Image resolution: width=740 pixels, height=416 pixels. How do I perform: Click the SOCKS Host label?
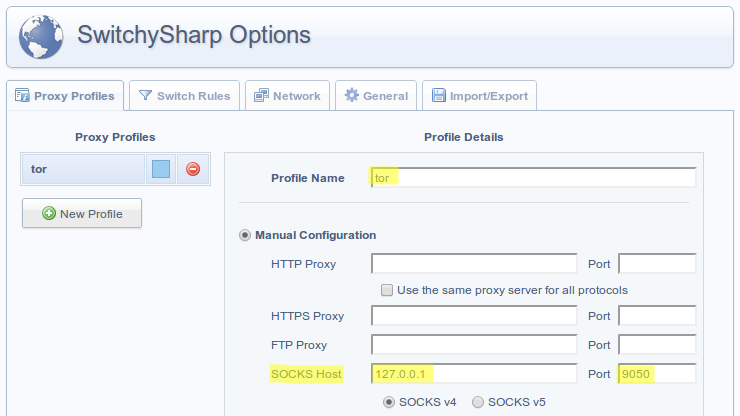pyautogui.click(x=306, y=374)
